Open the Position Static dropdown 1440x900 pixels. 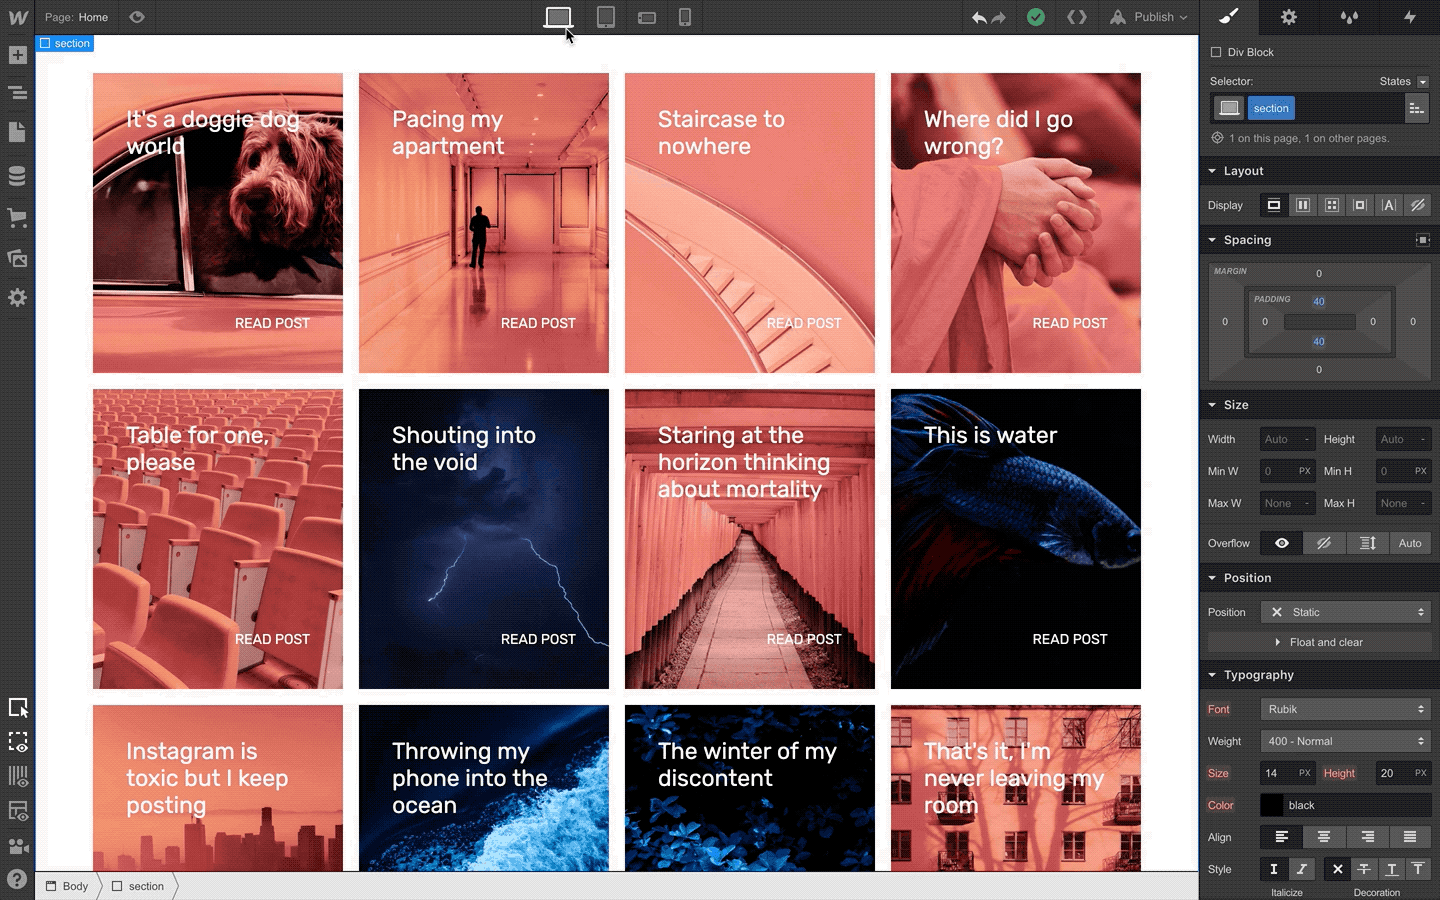[x=1346, y=612]
